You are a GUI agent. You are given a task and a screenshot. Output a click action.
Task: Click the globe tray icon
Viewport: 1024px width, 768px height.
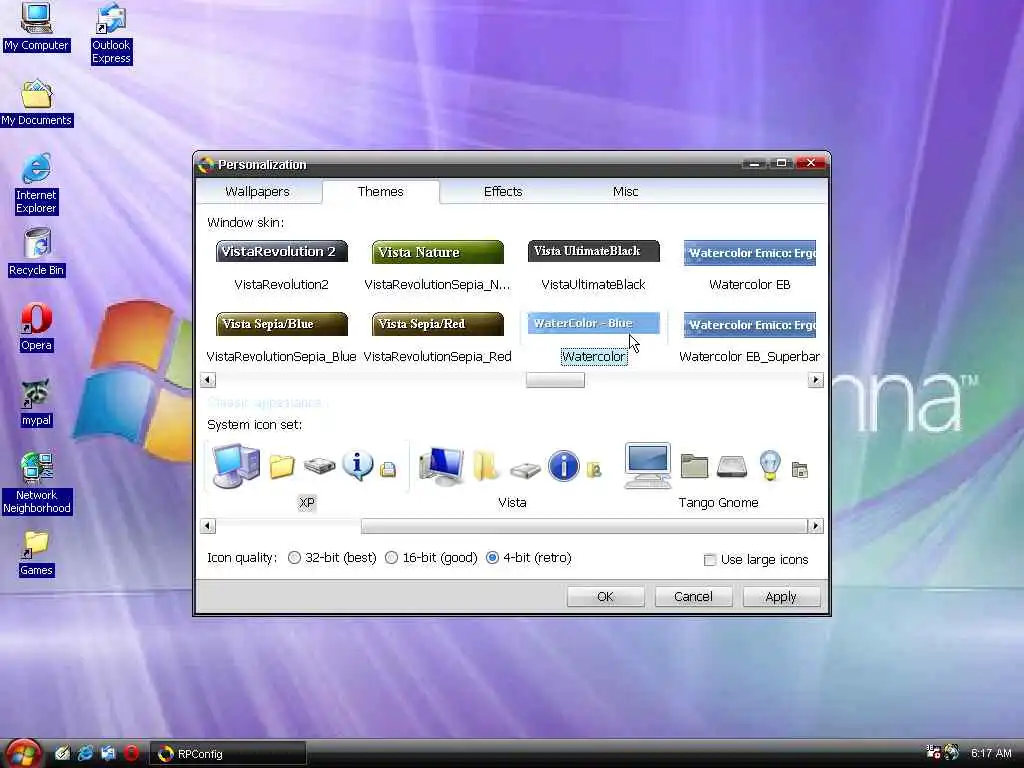pyautogui.click(x=952, y=753)
